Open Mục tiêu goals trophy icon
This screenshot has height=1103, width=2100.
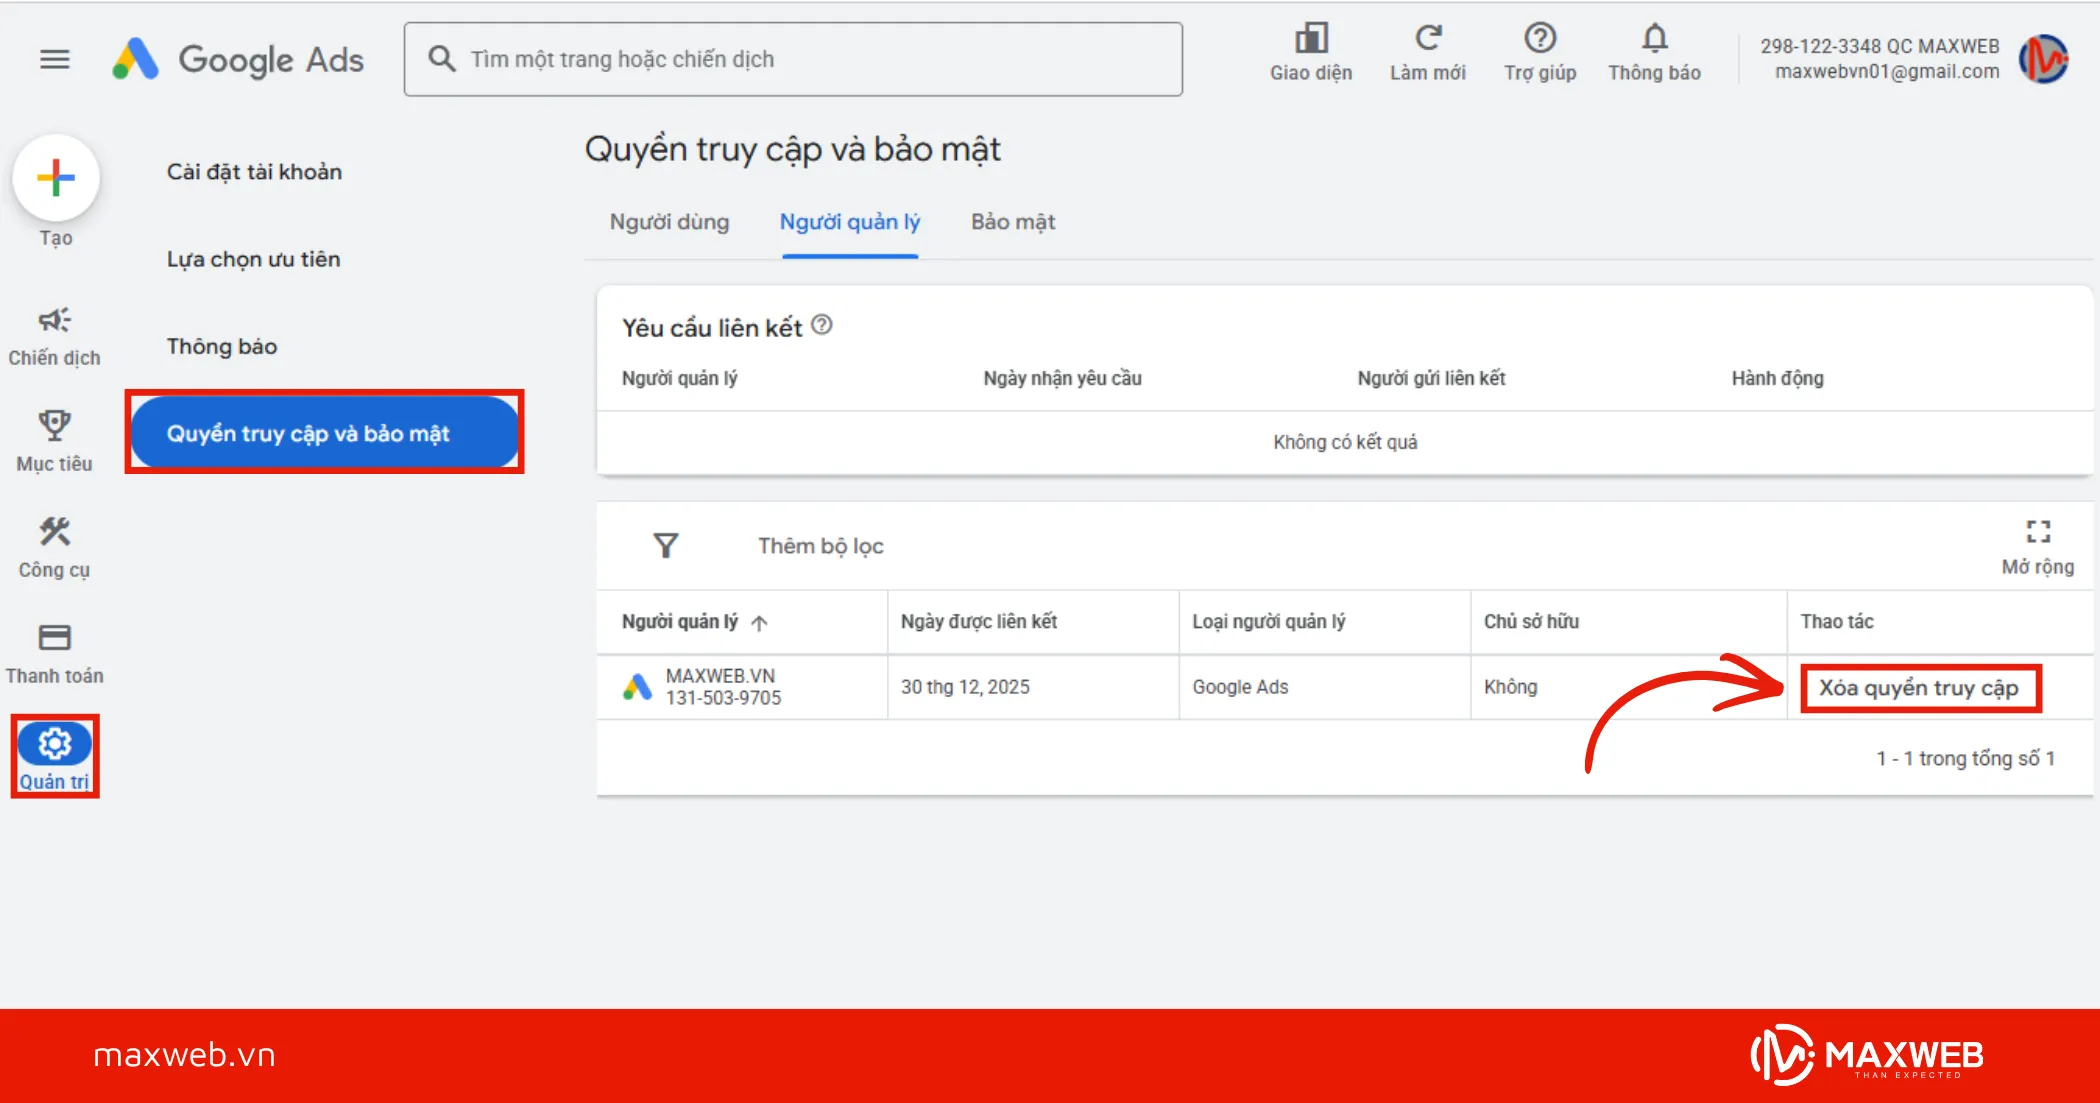[55, 426]
